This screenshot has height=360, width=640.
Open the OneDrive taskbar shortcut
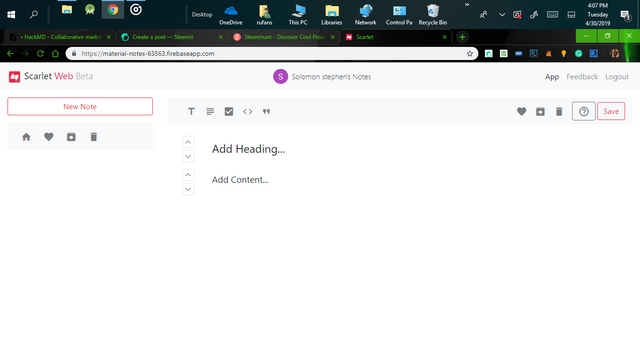(231, 15)
